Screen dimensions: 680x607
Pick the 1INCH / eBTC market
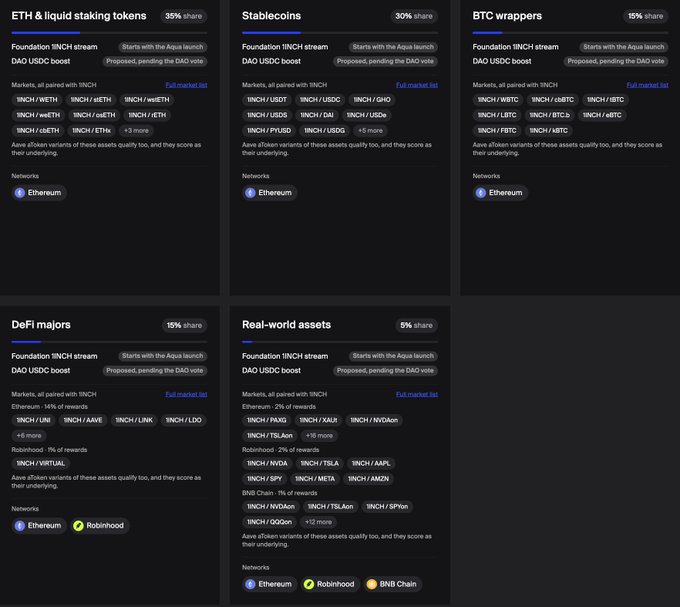(602, 115)
